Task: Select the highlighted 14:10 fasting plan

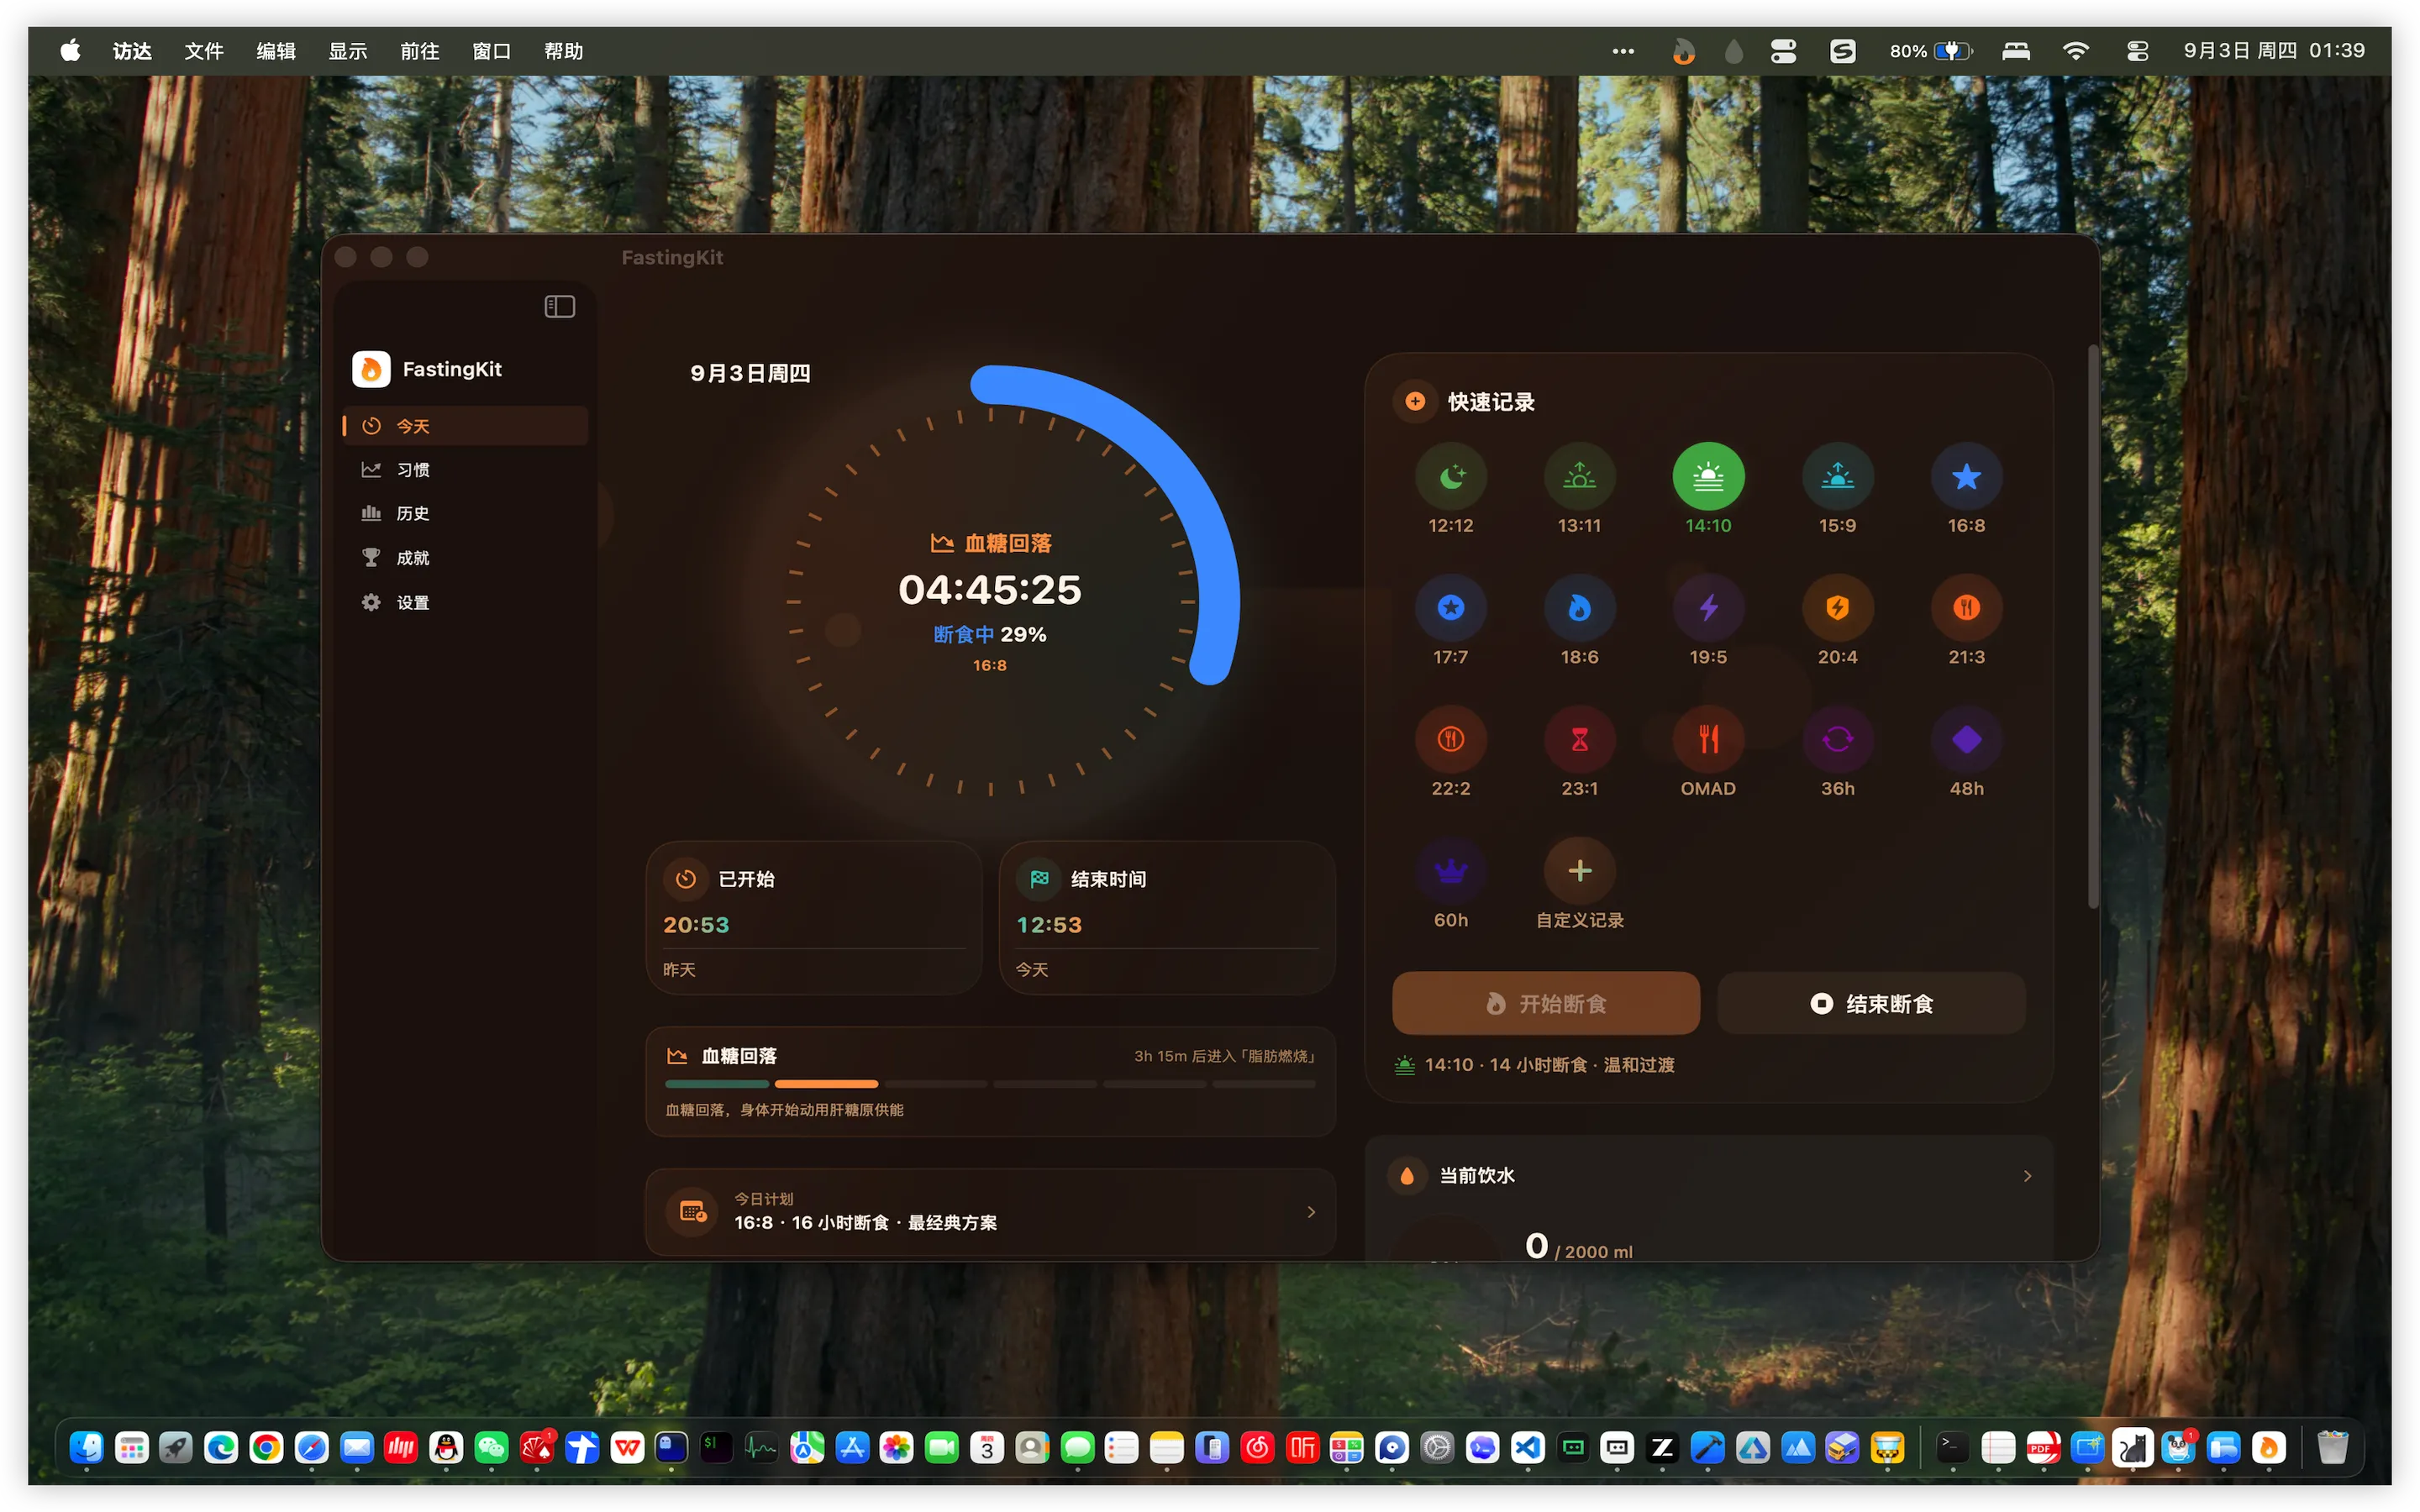Action: coord(1708,477)
